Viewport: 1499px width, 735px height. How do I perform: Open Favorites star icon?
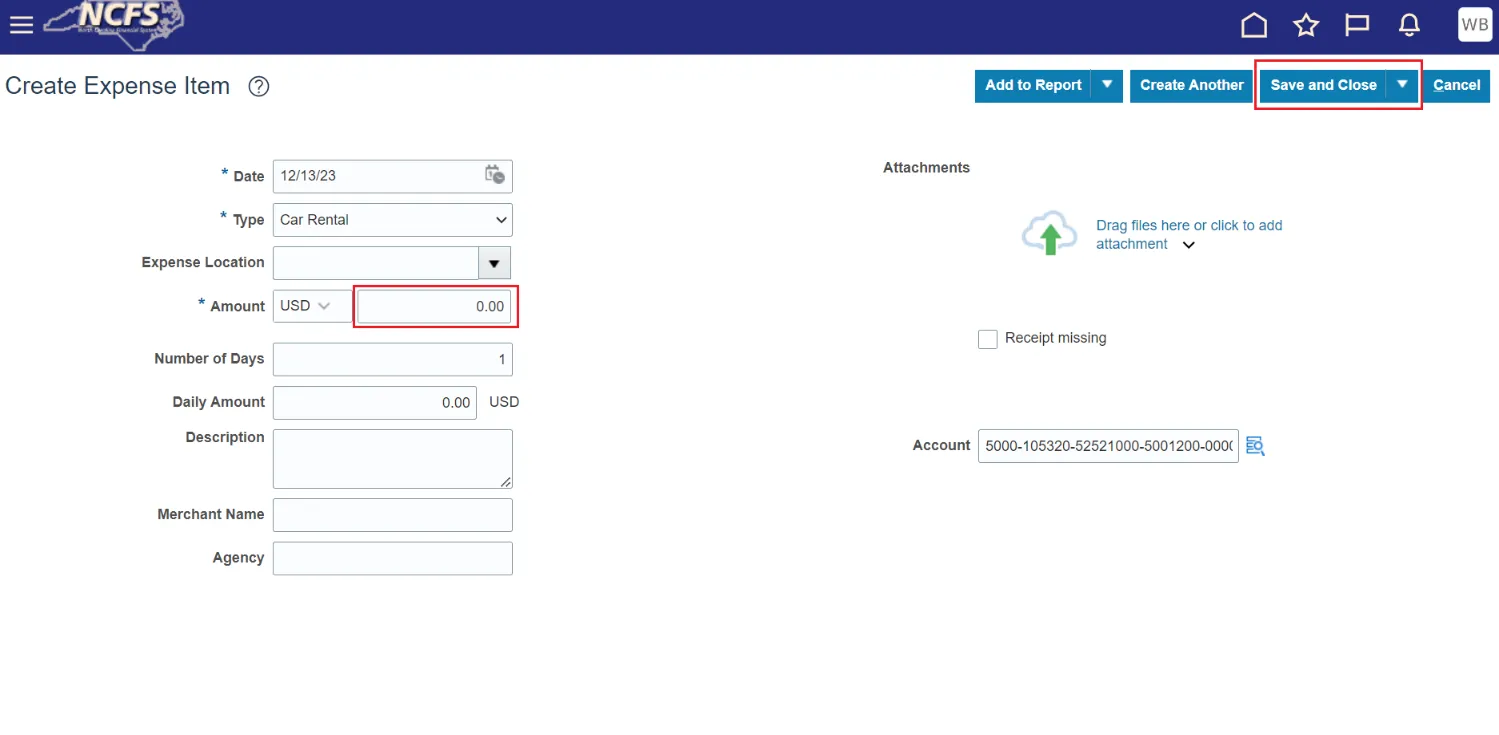click(1306, 26)
